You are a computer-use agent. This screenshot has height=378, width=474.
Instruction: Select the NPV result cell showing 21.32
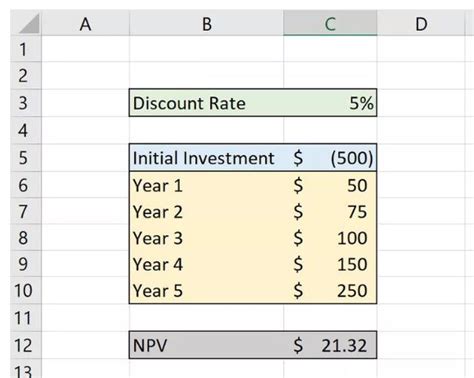pos(330,345)
